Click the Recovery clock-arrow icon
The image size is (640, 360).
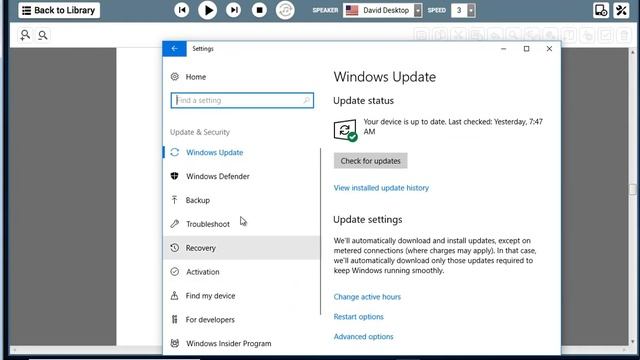[175, 248]
